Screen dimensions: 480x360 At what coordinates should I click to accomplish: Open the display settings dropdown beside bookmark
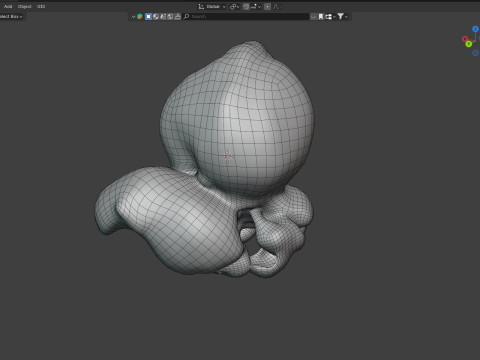[330, 16]
